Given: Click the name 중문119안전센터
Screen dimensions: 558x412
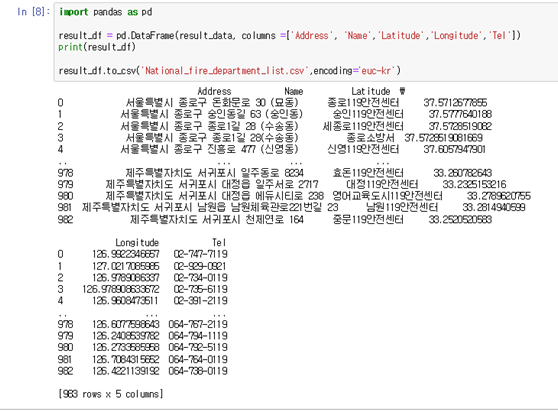Looking at the screenshot, I should coord(368,220).
